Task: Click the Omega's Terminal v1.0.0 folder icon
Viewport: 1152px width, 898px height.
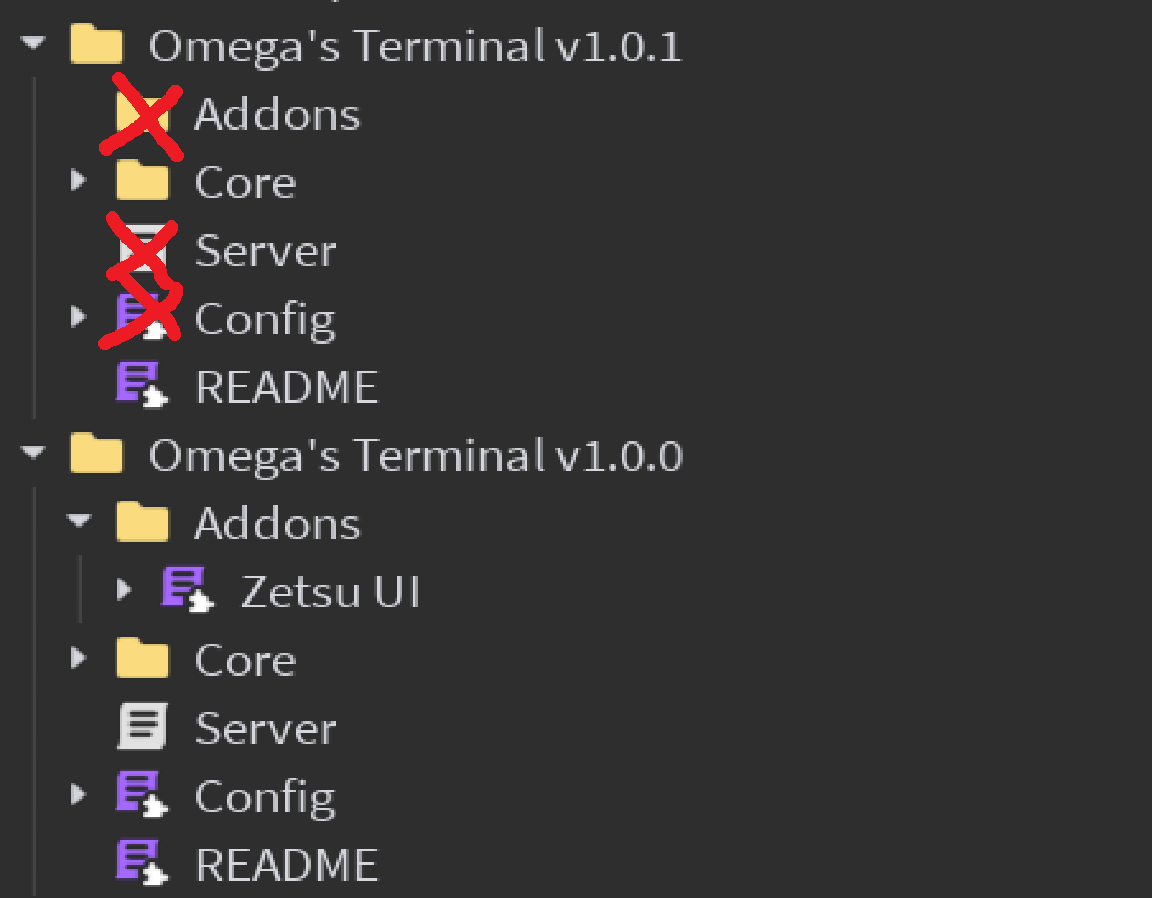Action: [96, 455]
